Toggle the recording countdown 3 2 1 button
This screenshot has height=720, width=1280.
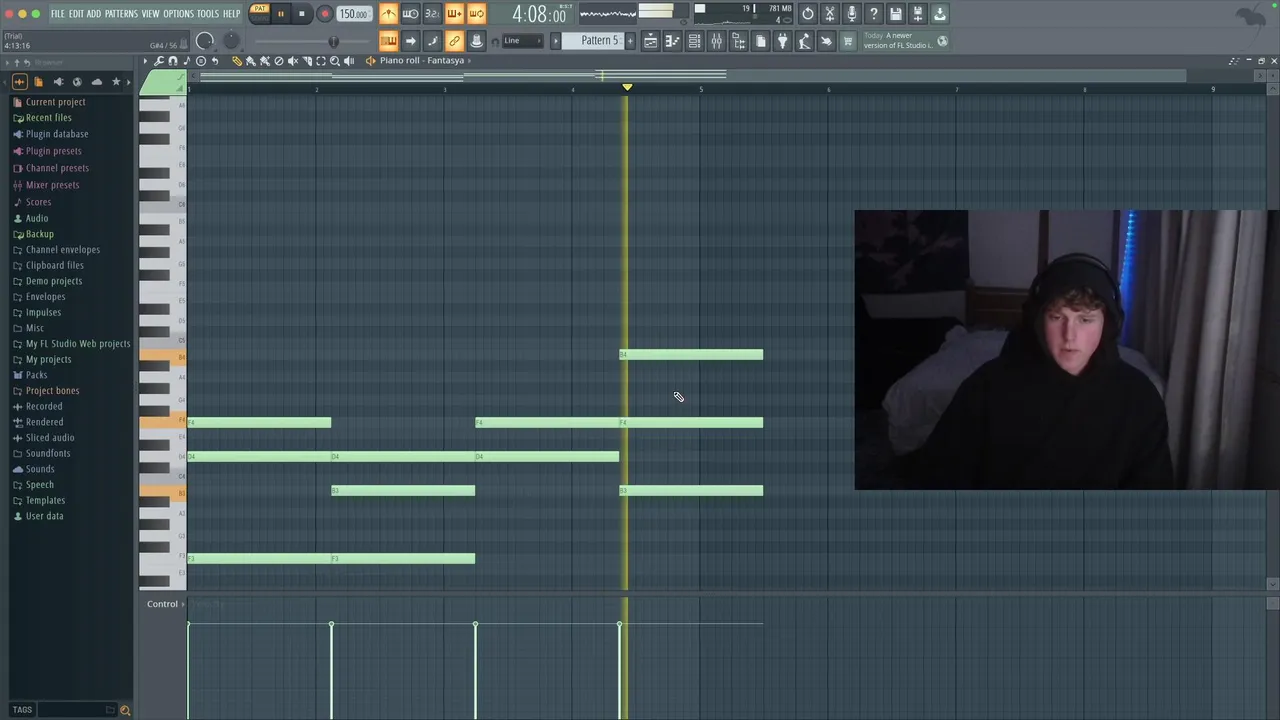coord(432,14)
